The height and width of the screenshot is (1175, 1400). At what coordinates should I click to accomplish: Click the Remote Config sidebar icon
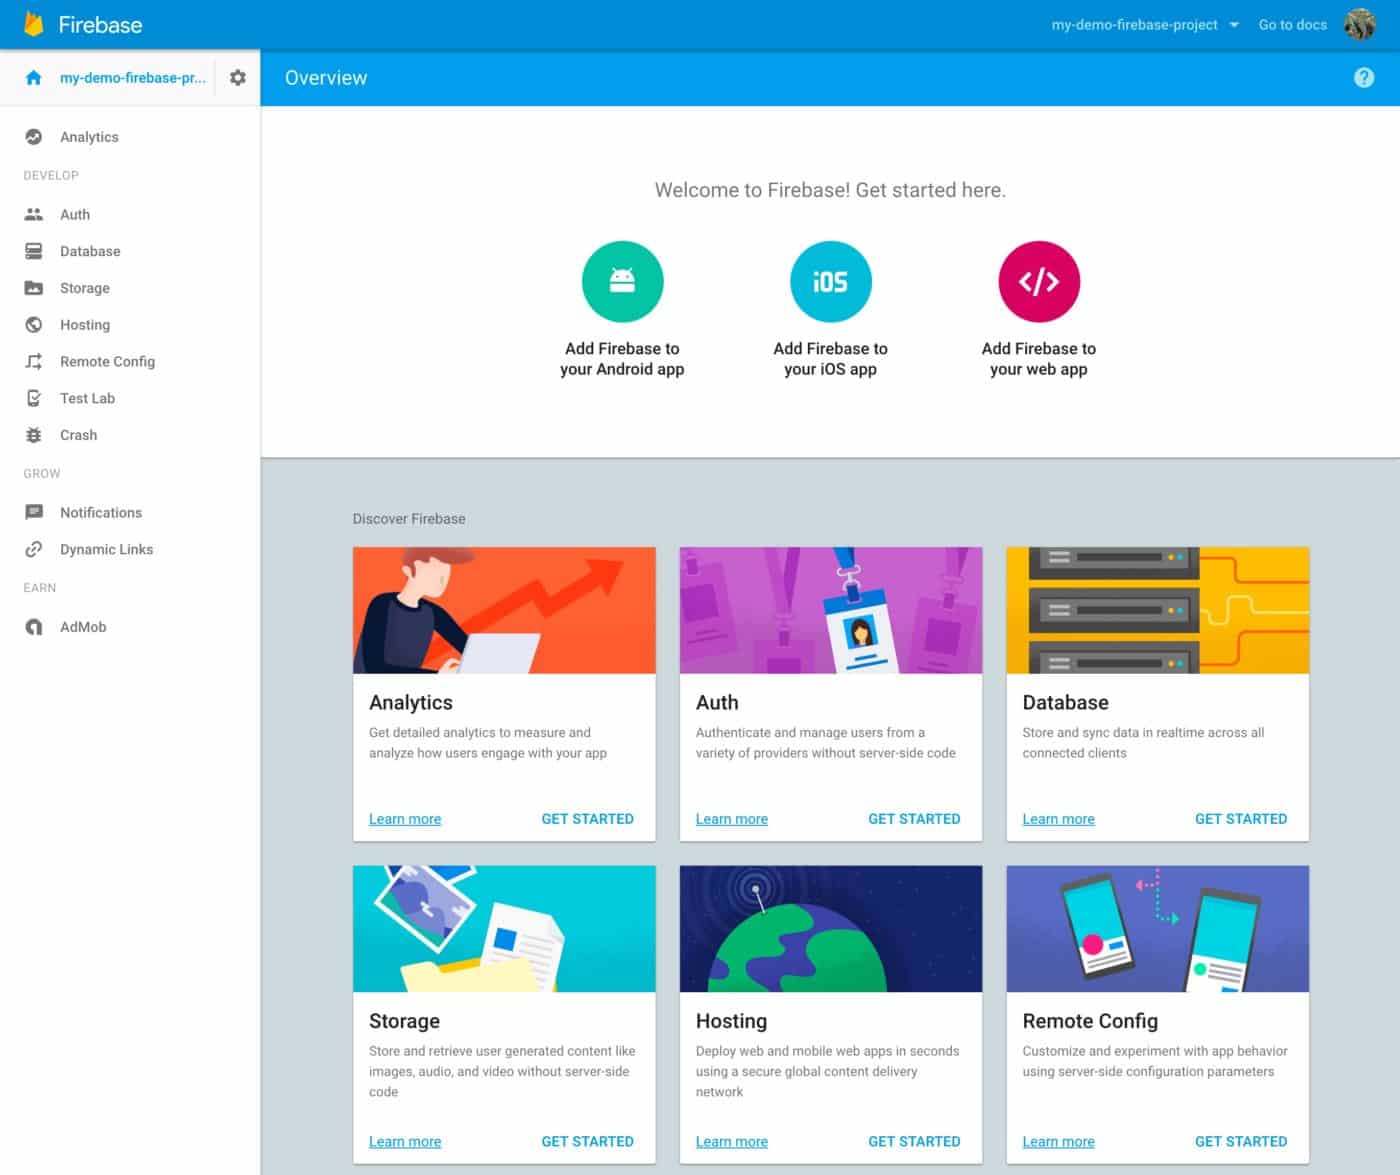[x=34, y=362]
